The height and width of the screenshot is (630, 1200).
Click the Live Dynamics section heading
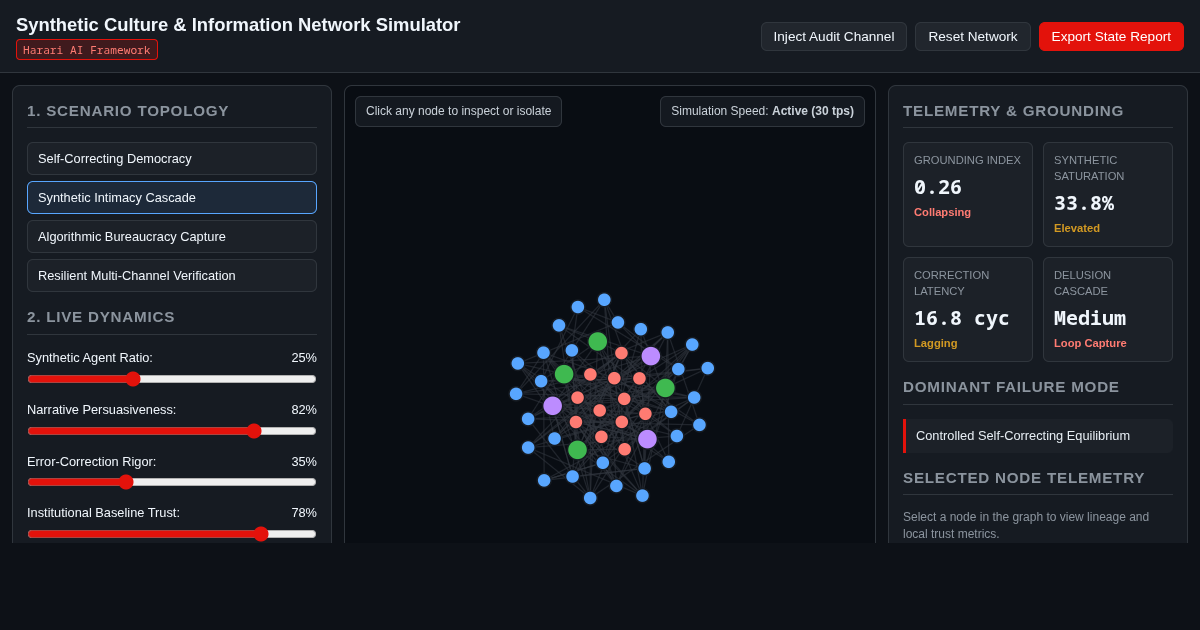pyautogui.click(x=101, y=317)
